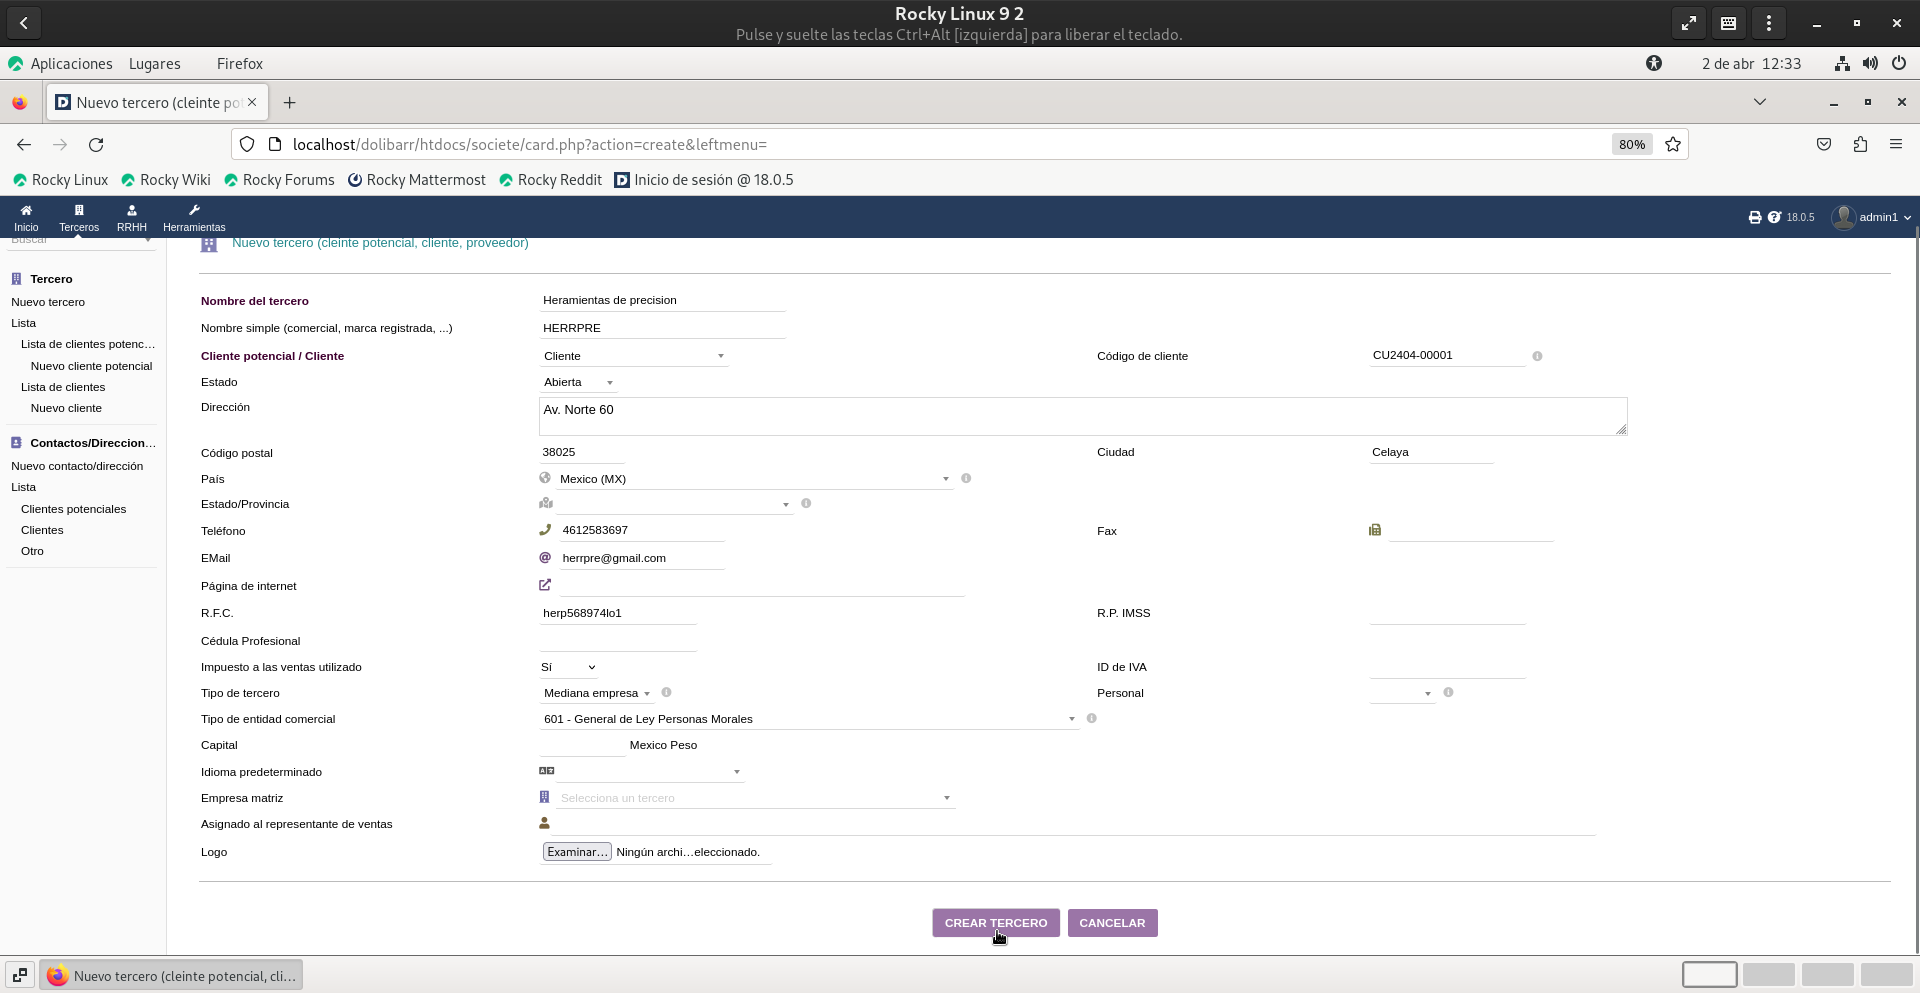Open the RRHH module icon

click(131, 211)
